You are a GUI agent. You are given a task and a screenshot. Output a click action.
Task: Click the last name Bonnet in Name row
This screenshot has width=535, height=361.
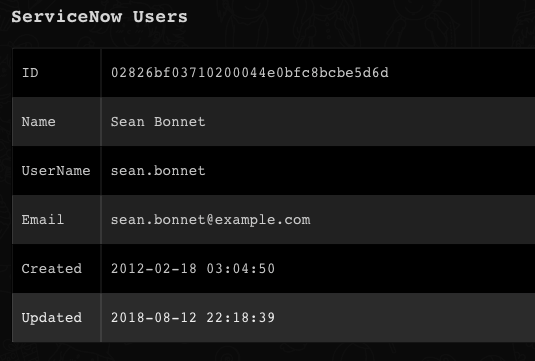pos(180,121)
